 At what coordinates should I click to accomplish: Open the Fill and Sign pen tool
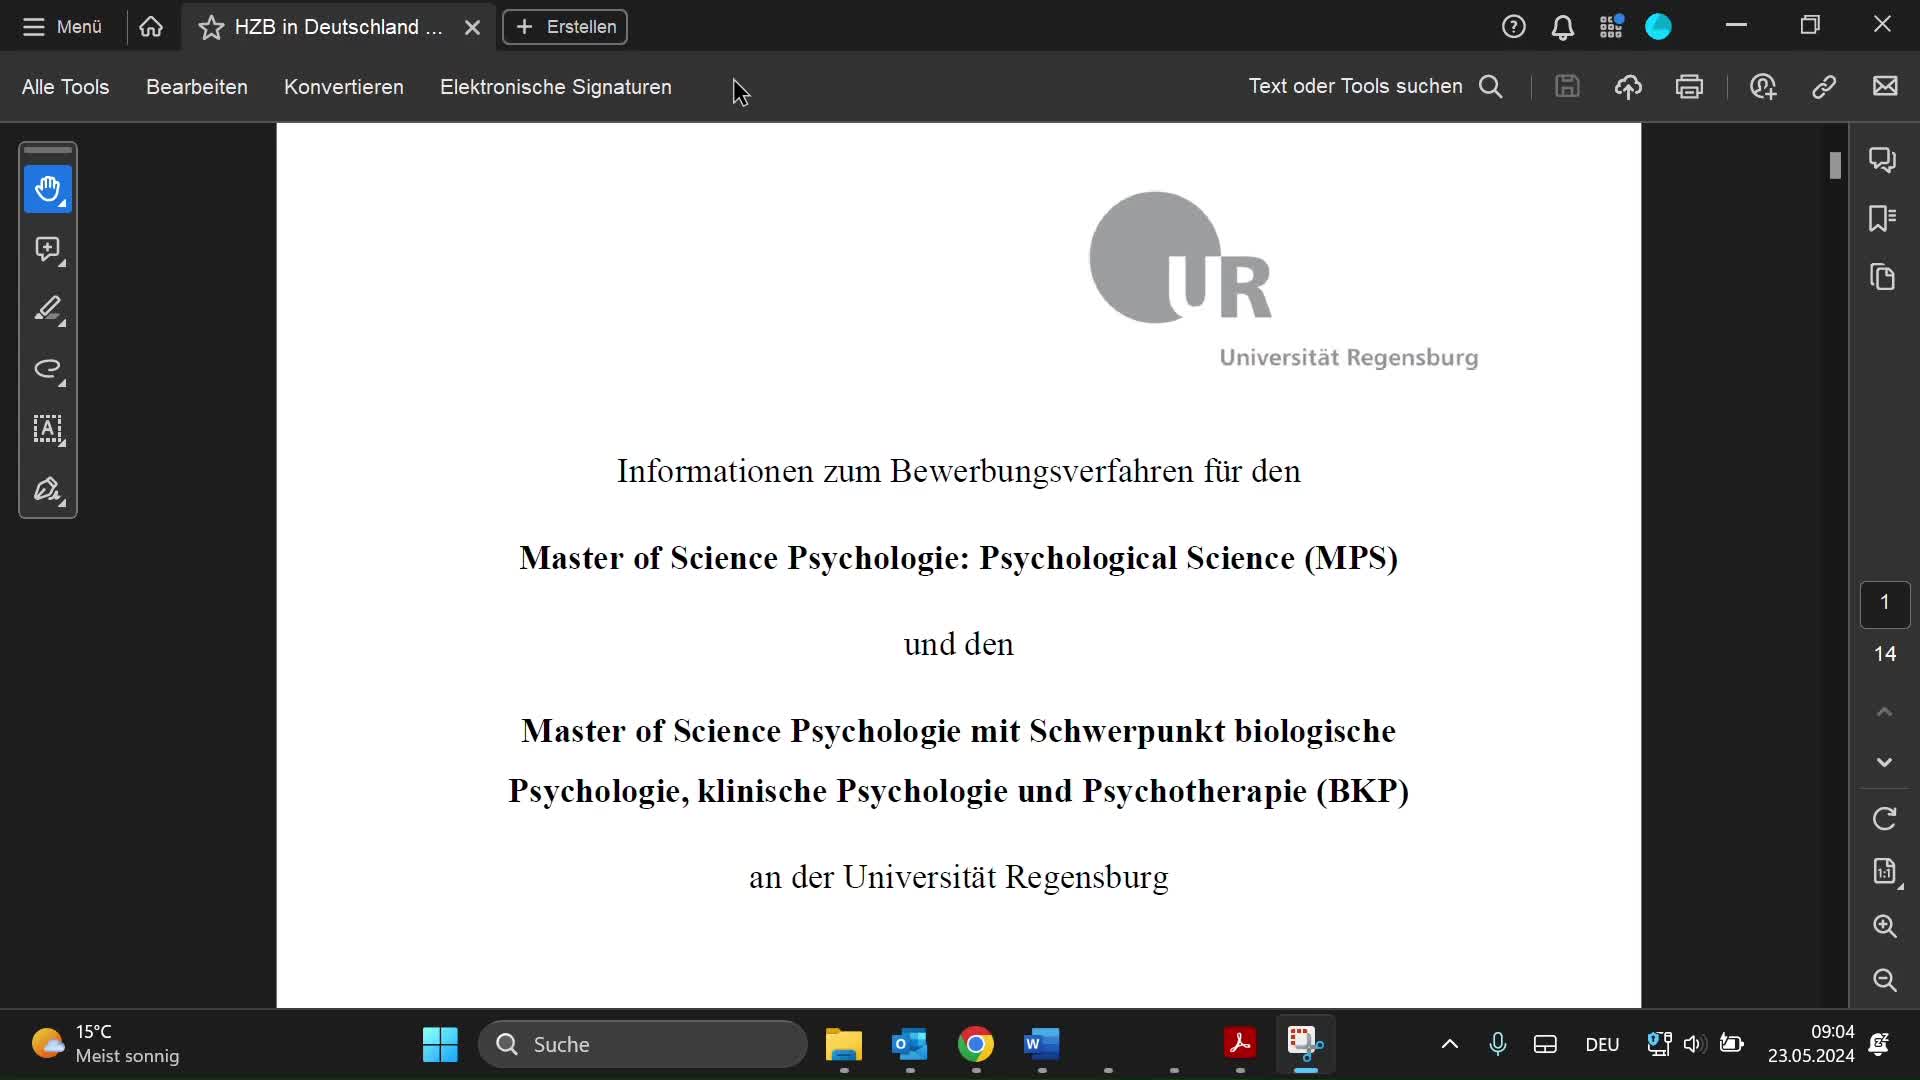pos(48,489)
